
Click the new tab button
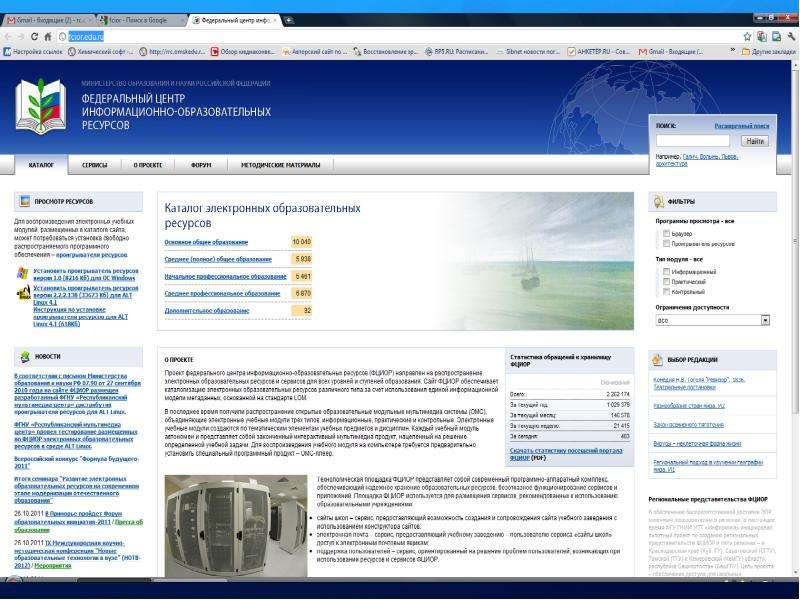coord(289,20)
